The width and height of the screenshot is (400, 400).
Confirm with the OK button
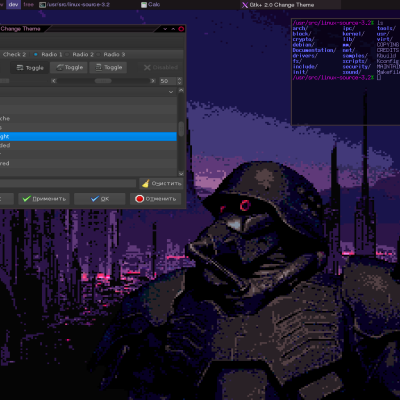tap(100, 199)
